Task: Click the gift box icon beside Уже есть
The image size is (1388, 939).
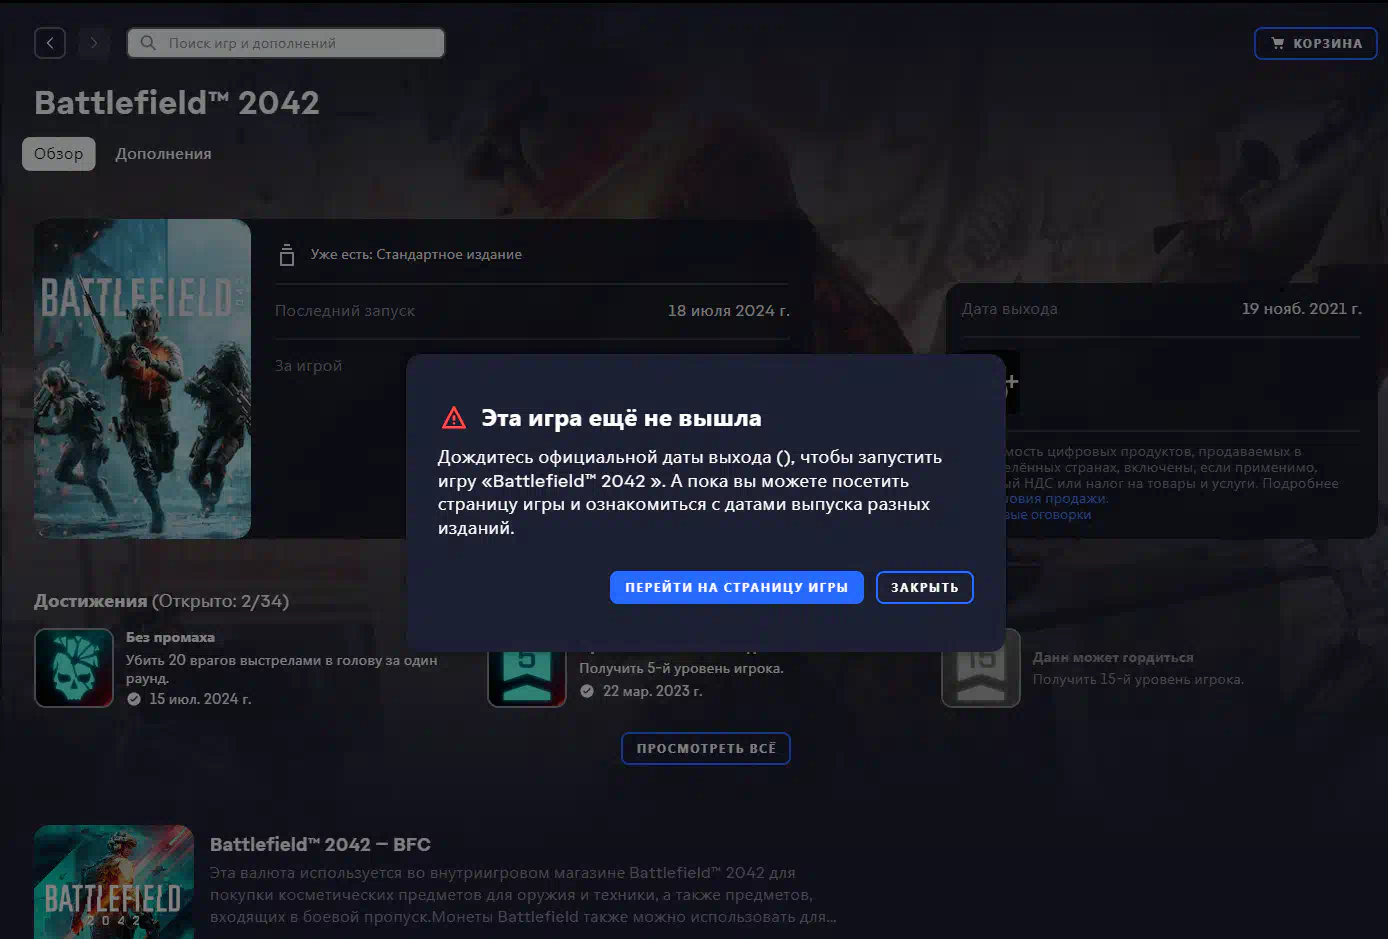Action: coord(287,255)
